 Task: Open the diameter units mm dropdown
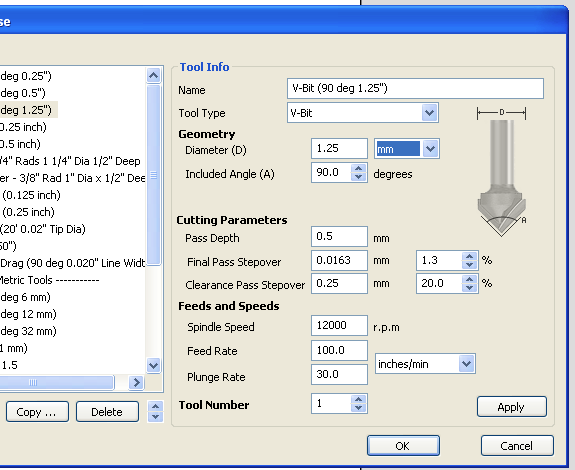(431, 149)
